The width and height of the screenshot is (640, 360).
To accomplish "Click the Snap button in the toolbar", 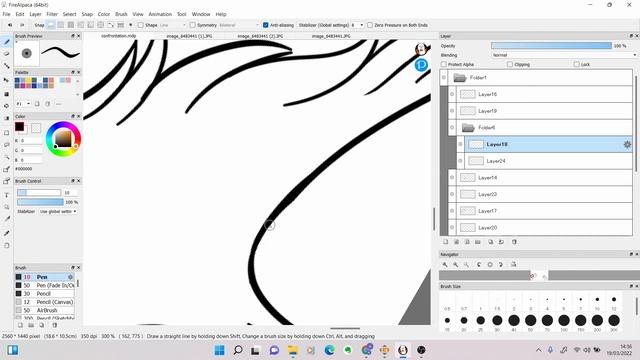I will tap(39, 25).
